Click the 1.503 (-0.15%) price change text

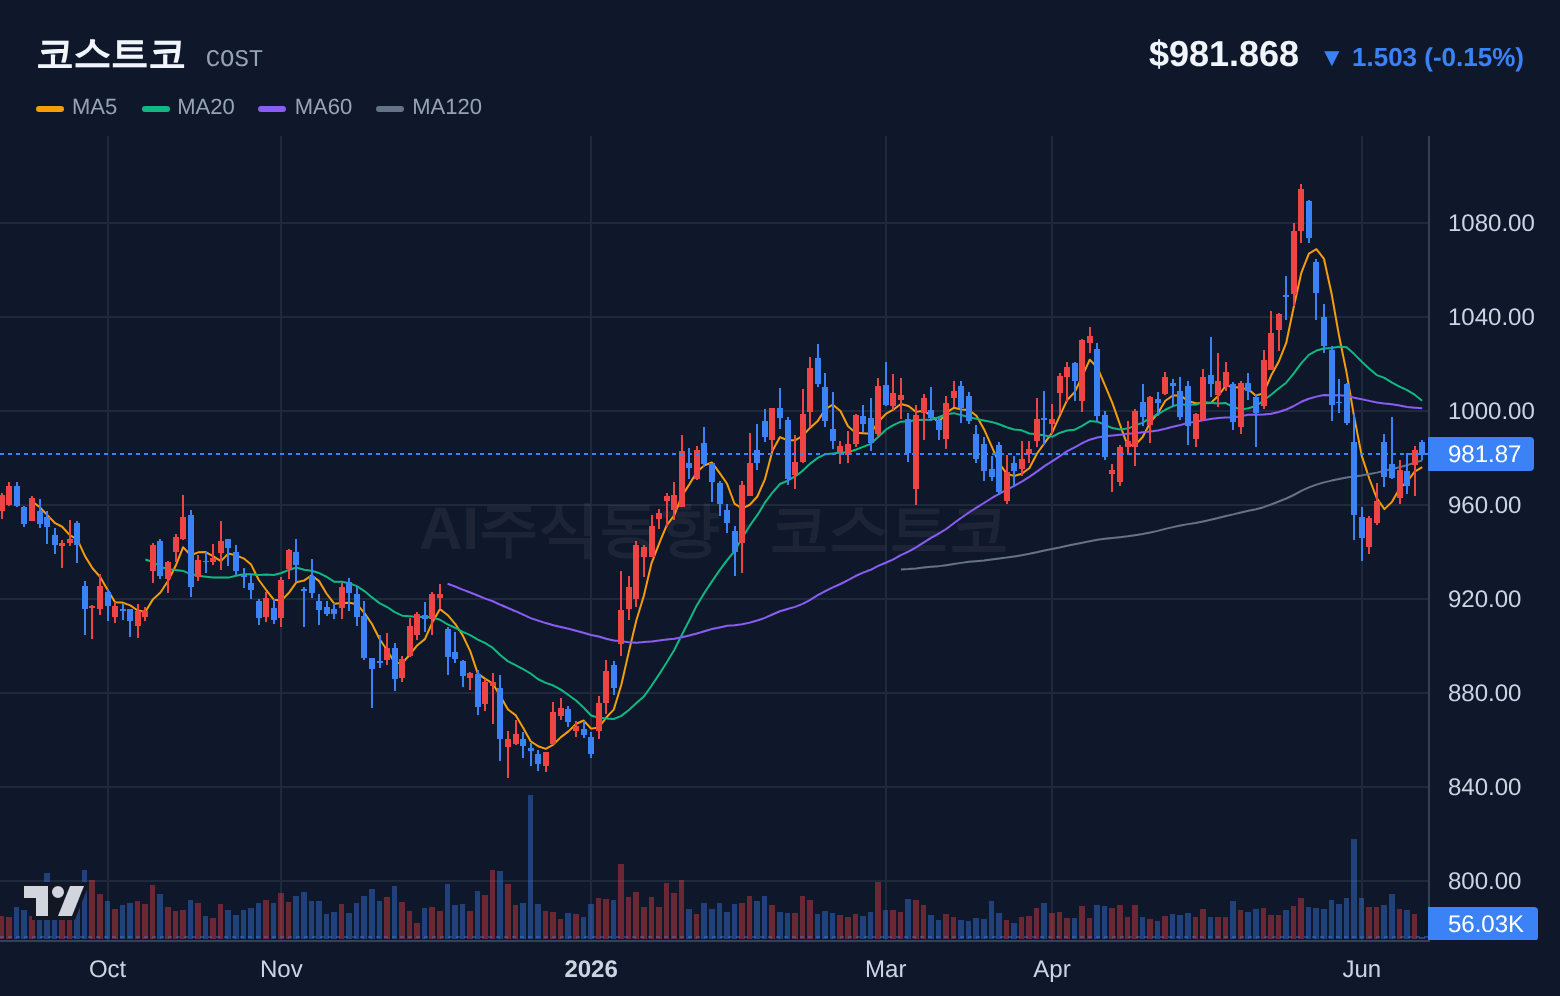click(1438, 58)
